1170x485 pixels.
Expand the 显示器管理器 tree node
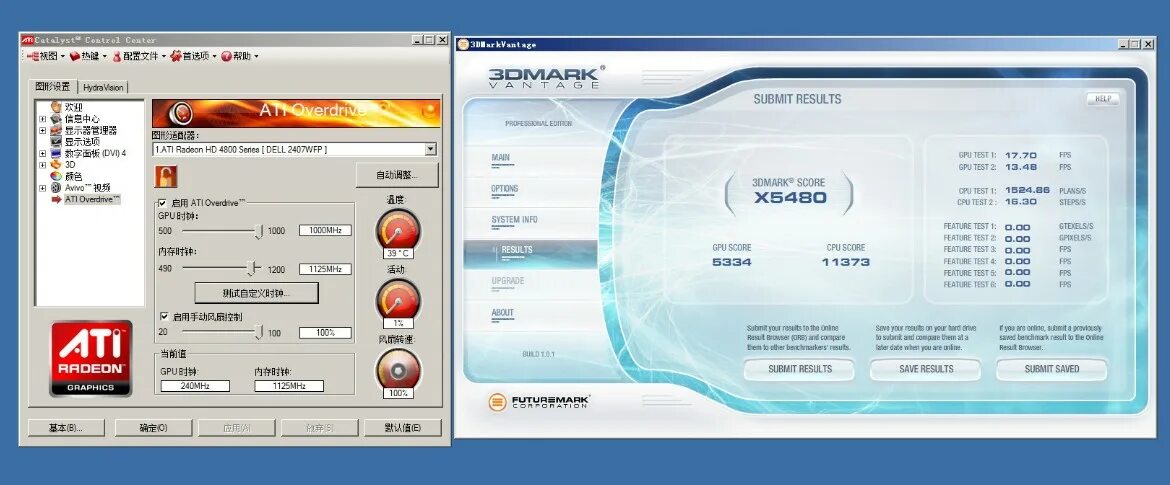coord(43,130)
